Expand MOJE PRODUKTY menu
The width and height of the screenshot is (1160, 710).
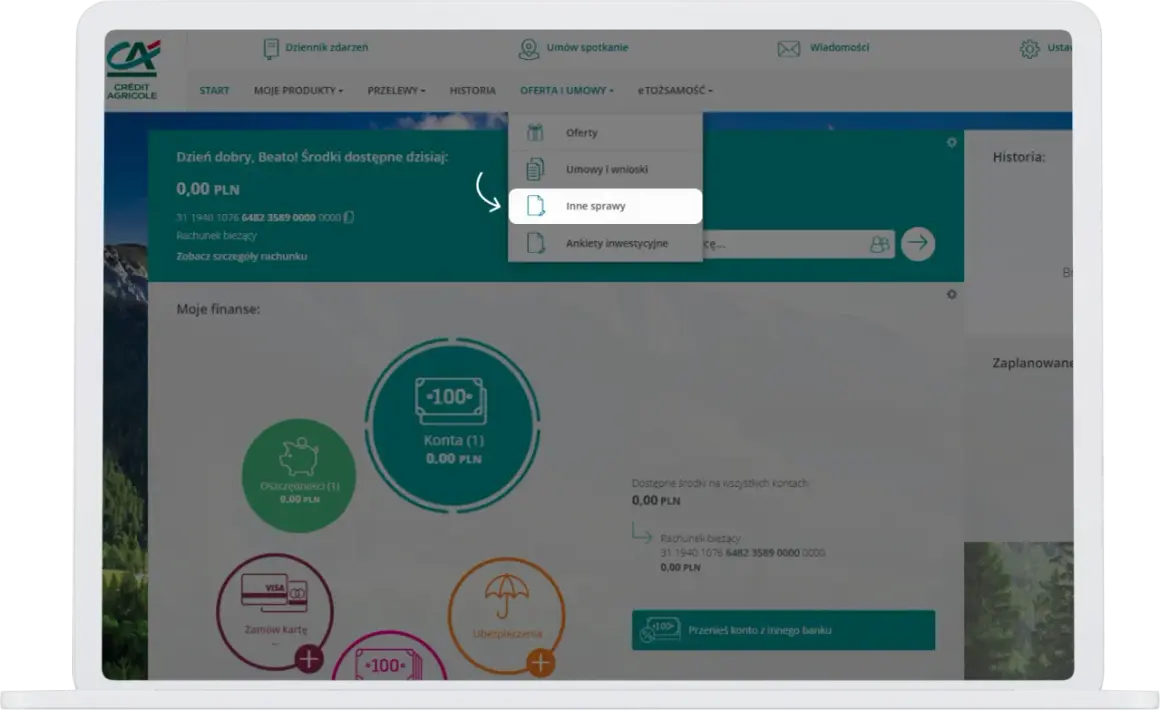pyautogui.click(x=298, y=90)
